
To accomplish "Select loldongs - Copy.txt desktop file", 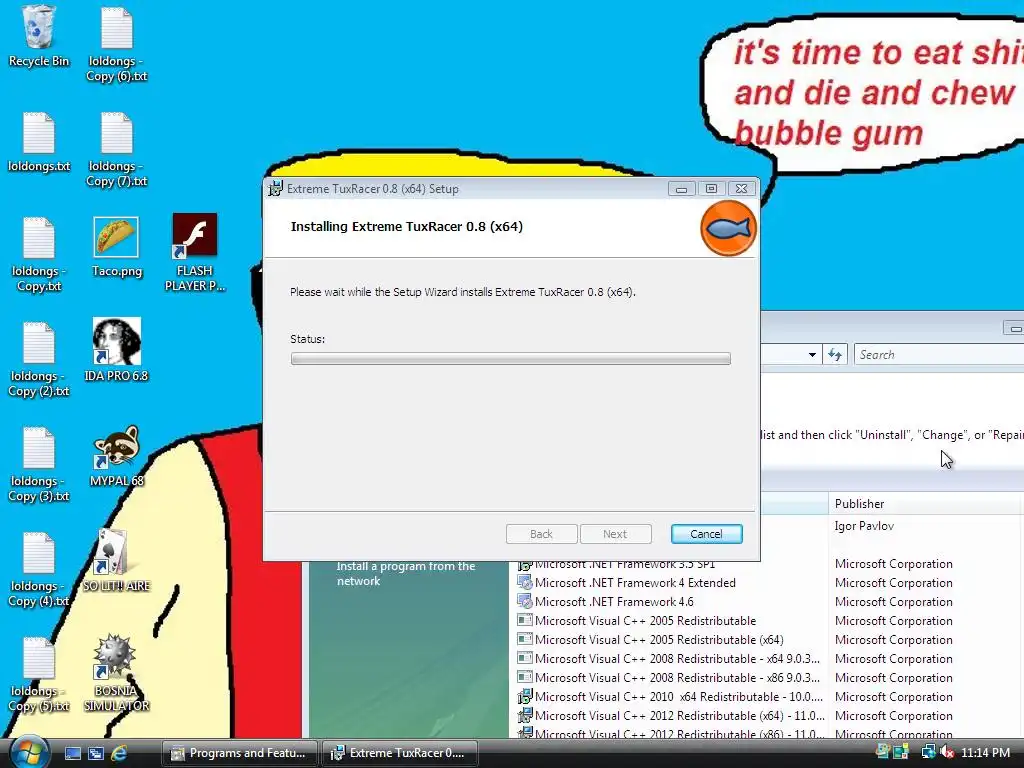I will pyautogui.click(x=39, y=254).
